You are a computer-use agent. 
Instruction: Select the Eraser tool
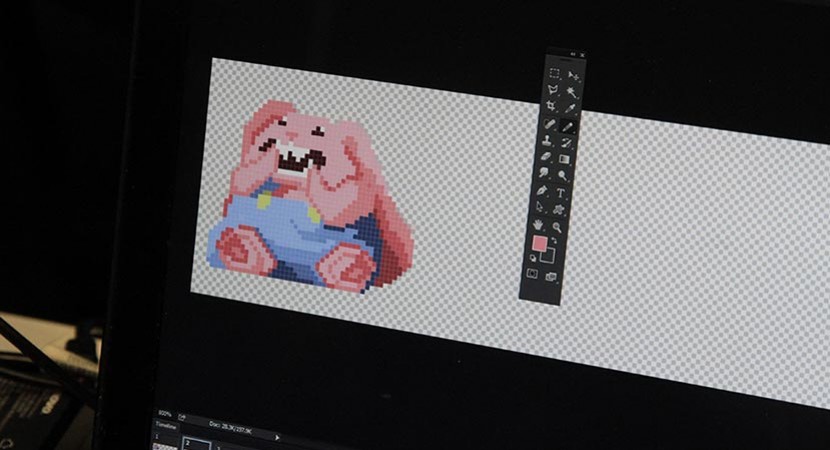(546, 157)
